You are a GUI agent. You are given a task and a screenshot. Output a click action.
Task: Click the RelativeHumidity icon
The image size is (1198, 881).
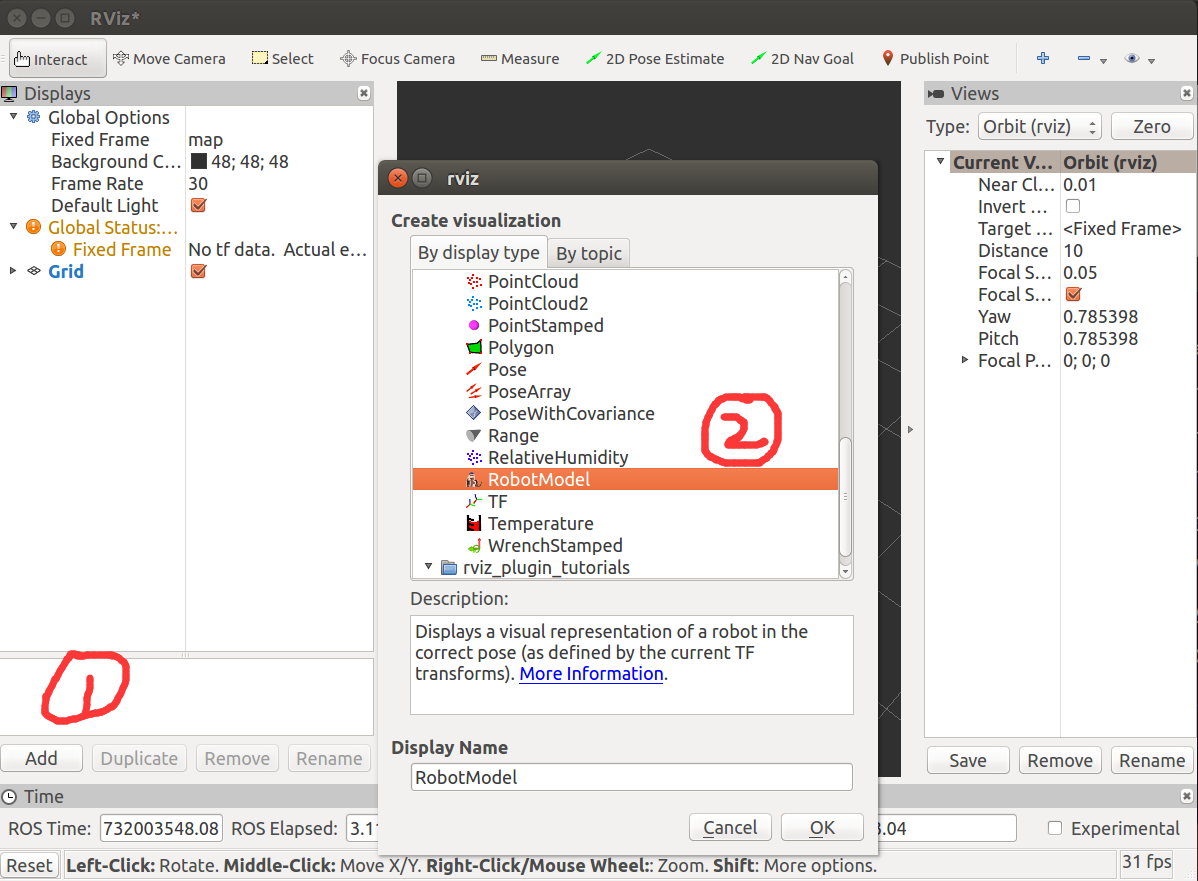point(474,458)
